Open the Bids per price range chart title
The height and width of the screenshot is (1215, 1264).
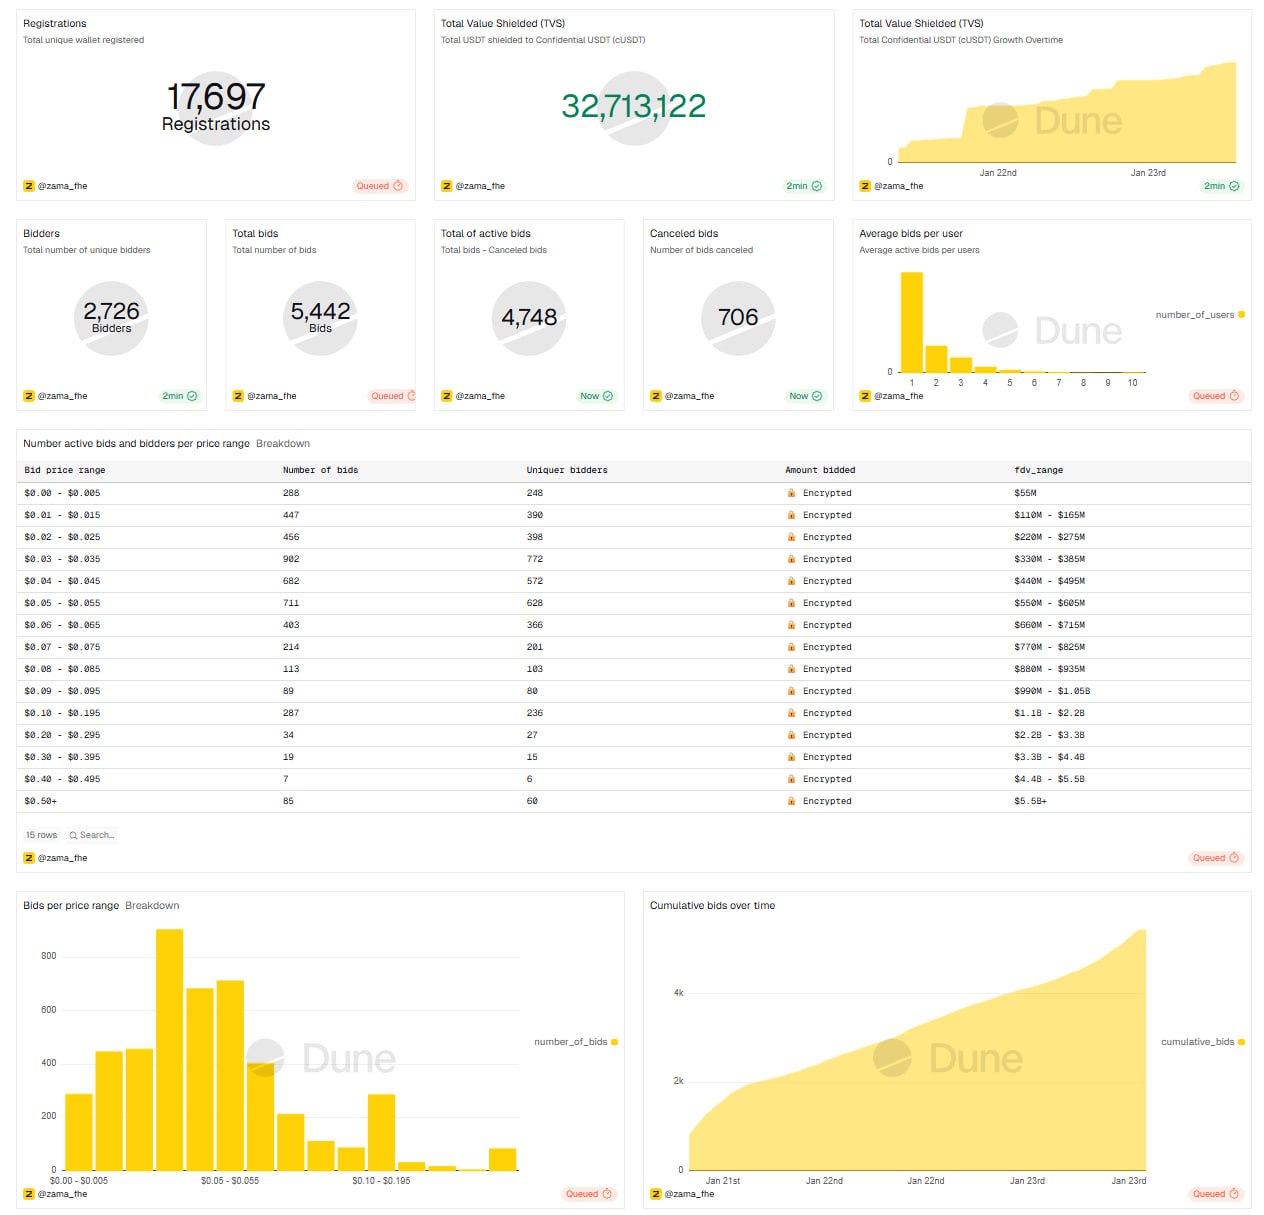(71, 906)
